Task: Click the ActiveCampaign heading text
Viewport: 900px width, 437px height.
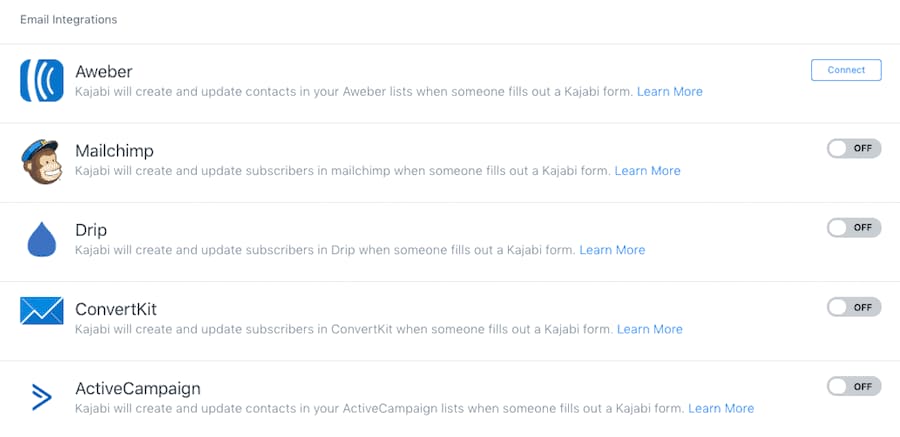Action: click(138, 389)
